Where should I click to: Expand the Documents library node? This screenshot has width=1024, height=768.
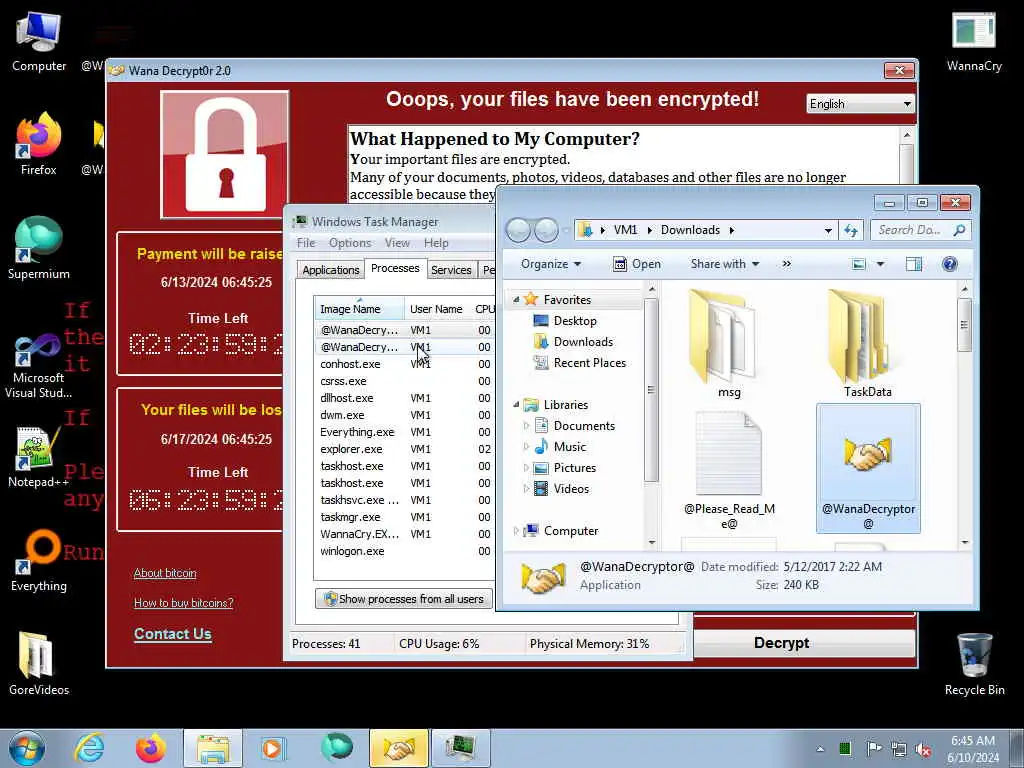(x=526, y=426)
